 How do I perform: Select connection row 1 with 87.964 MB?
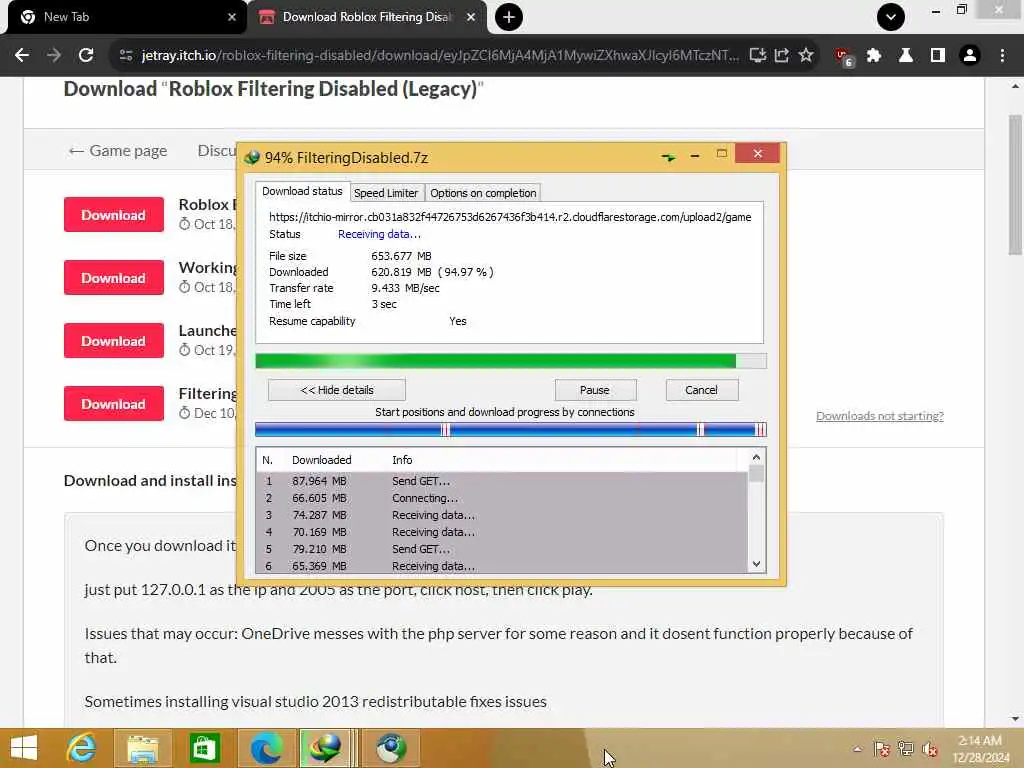pos(502,481)
